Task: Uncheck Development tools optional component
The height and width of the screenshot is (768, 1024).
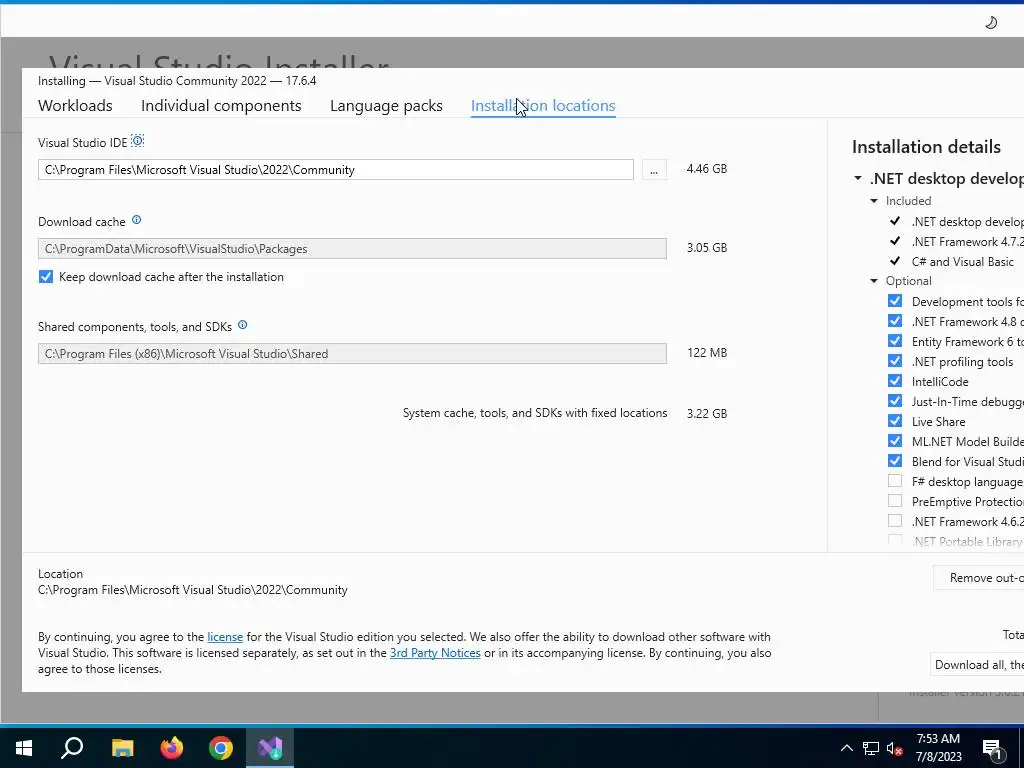Action: 895,301
